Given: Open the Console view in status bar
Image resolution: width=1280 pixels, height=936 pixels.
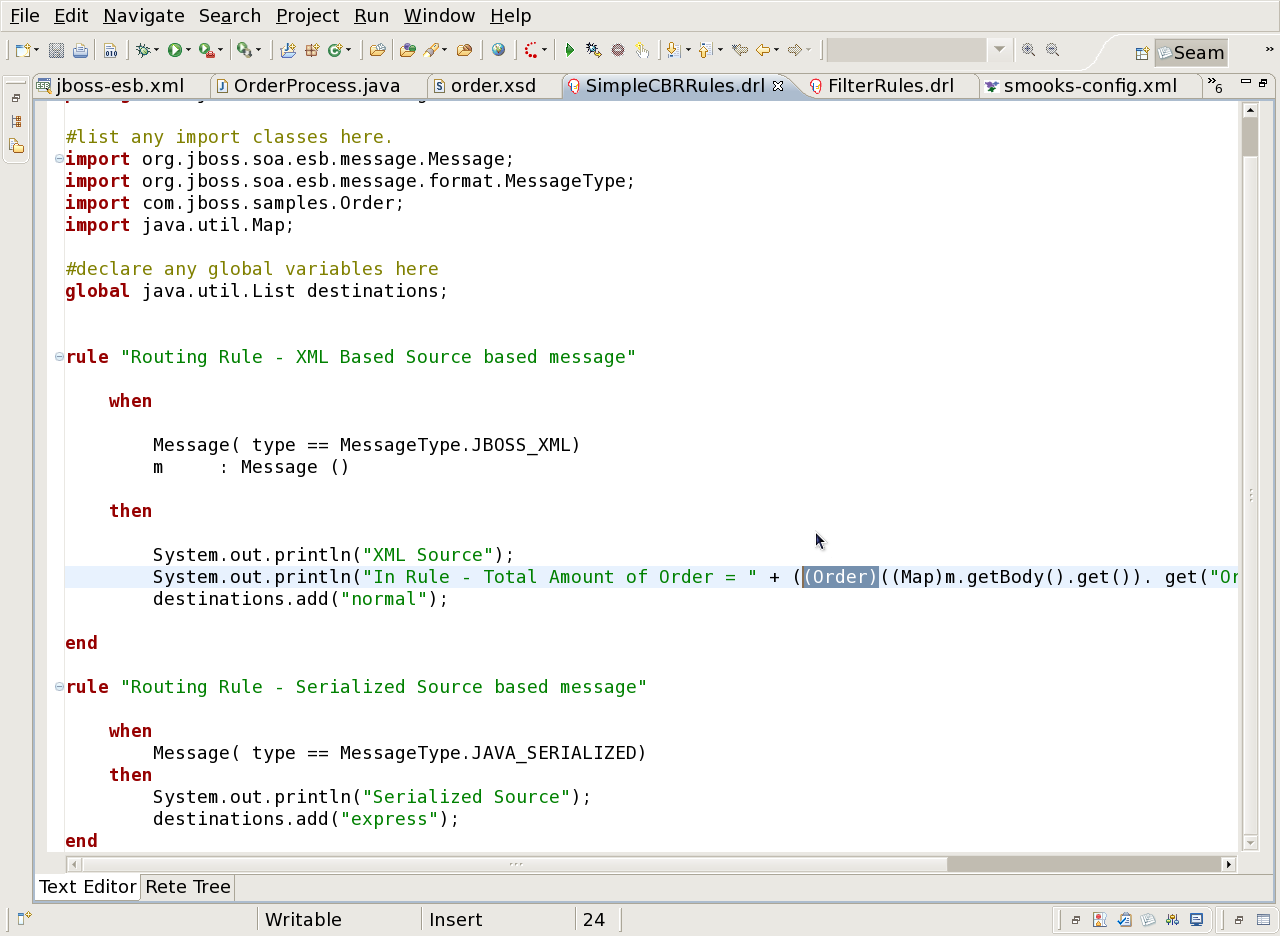Looking at the screenshot, I should coord(1196,920).
